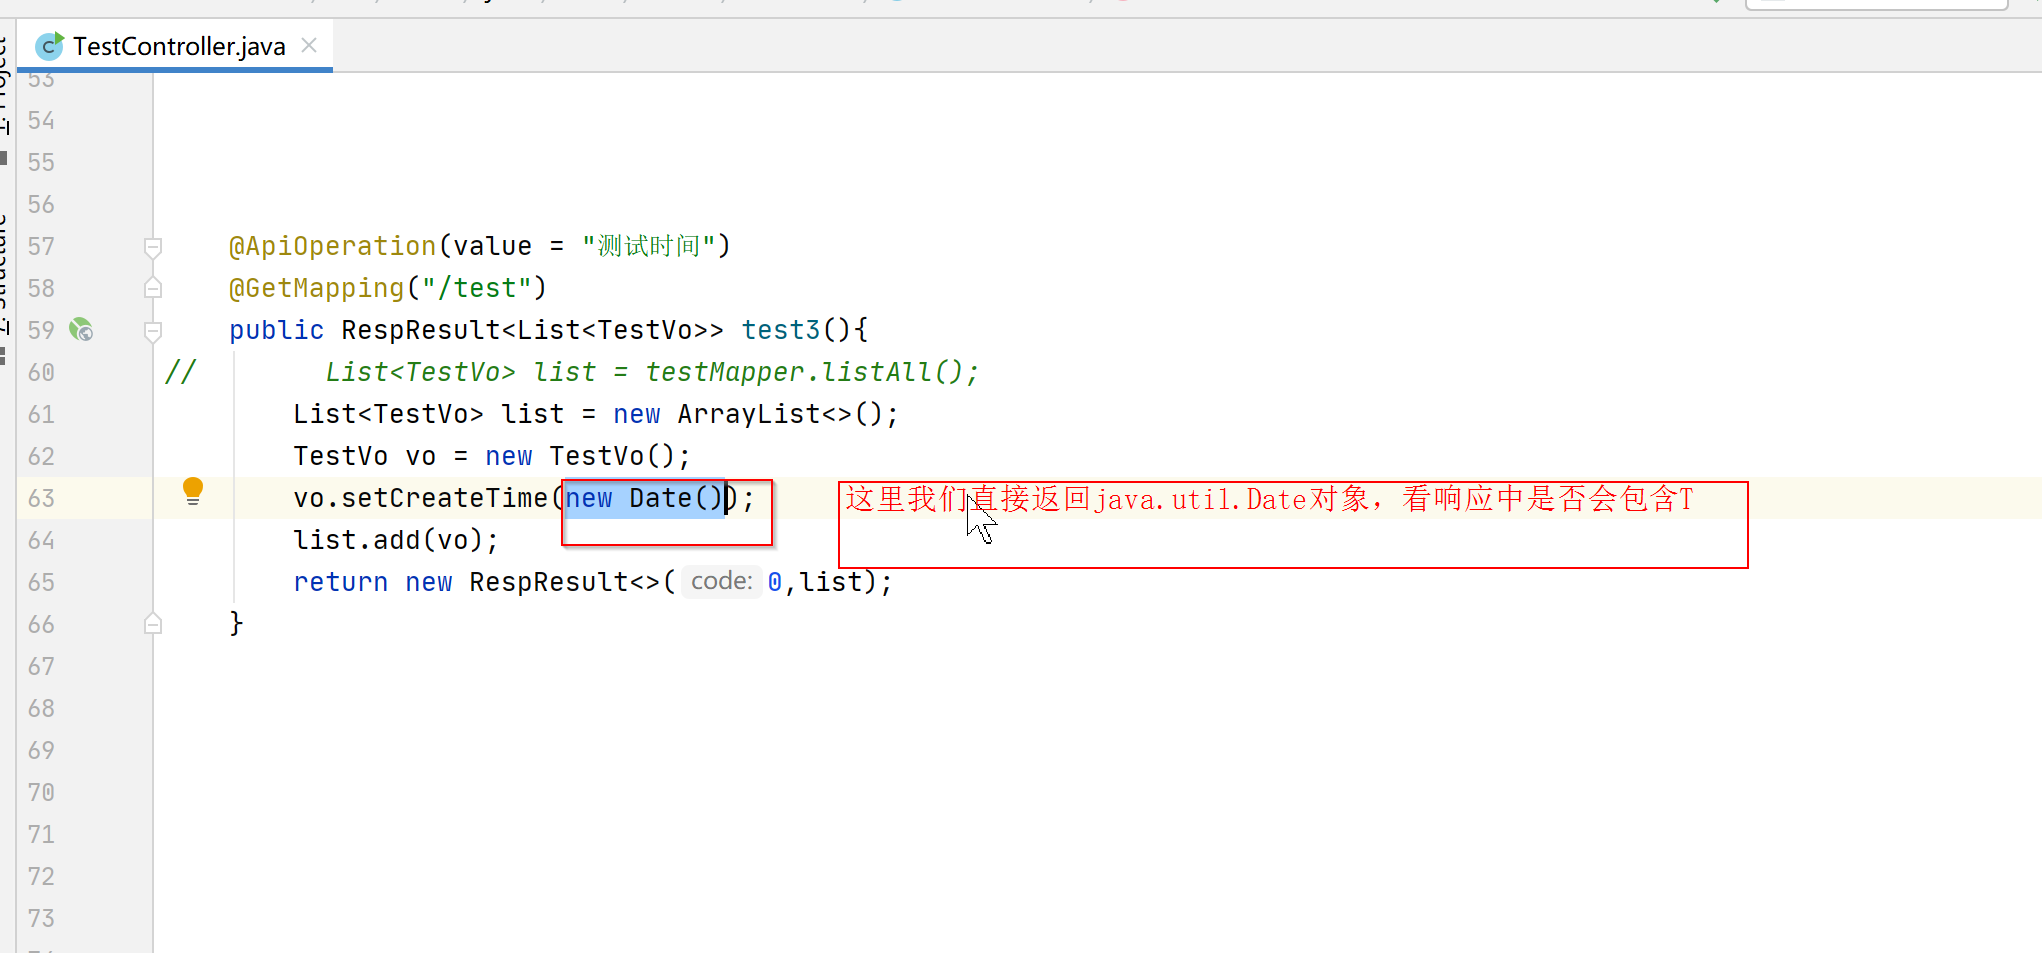Click the Spring endpoint gutter icon on line 59
Image resolution: width=2042 pixels, height=953 pixels.
click(x=81, y=329)
